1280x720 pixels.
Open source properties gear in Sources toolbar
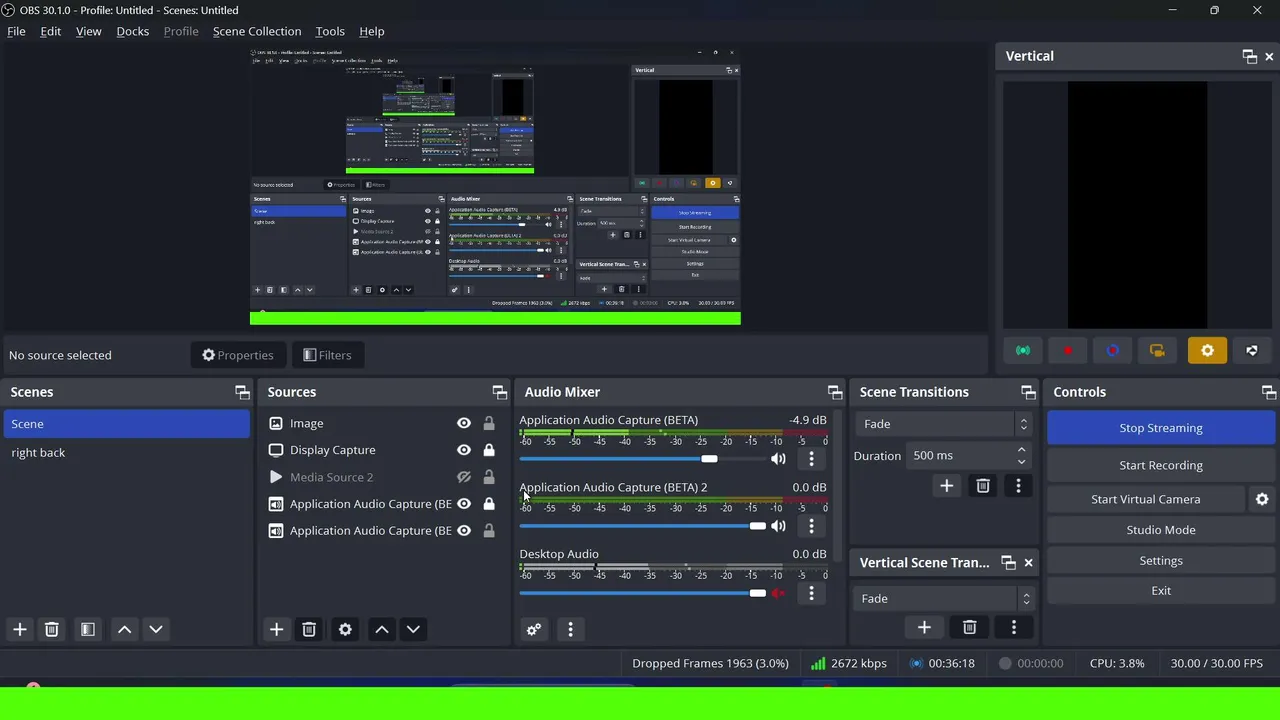345,629
